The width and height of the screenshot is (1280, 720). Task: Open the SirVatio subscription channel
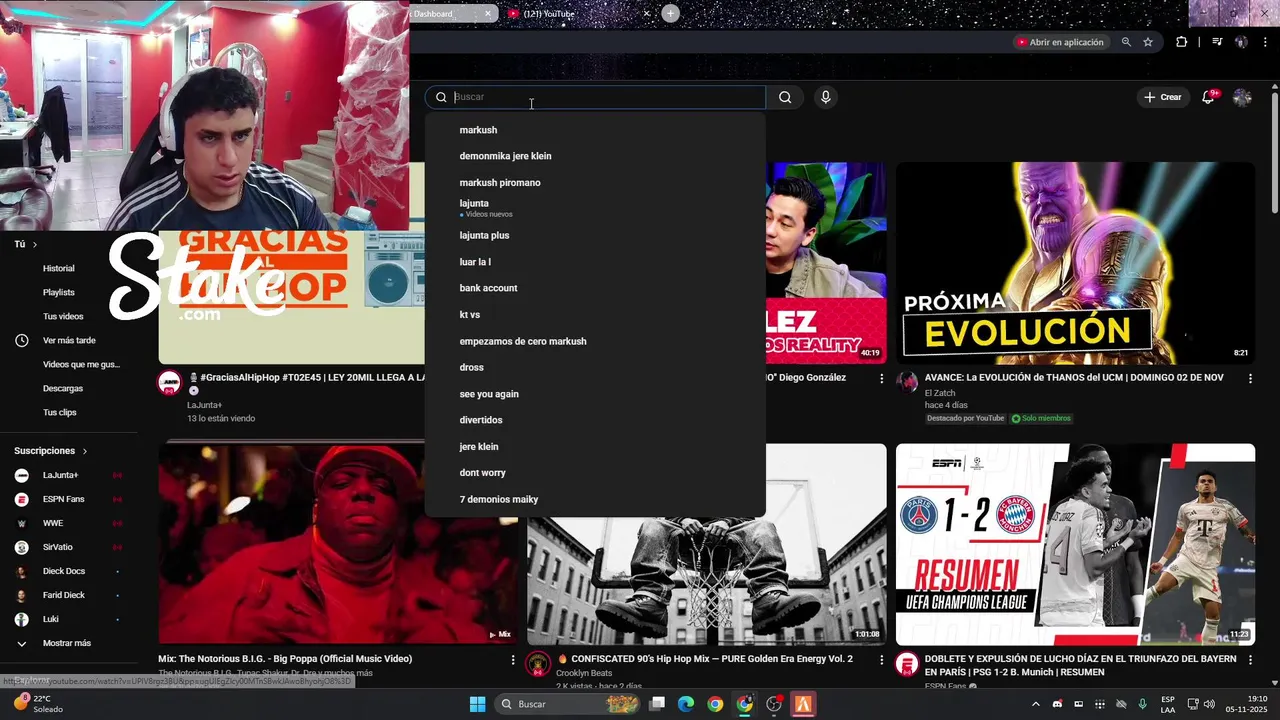coord(57,547)
